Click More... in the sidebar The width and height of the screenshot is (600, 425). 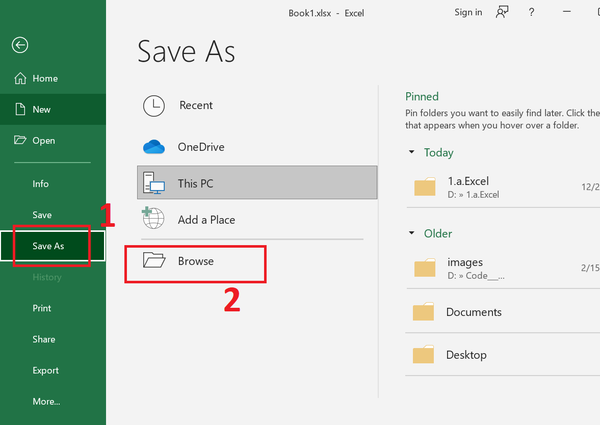[53, 401]
